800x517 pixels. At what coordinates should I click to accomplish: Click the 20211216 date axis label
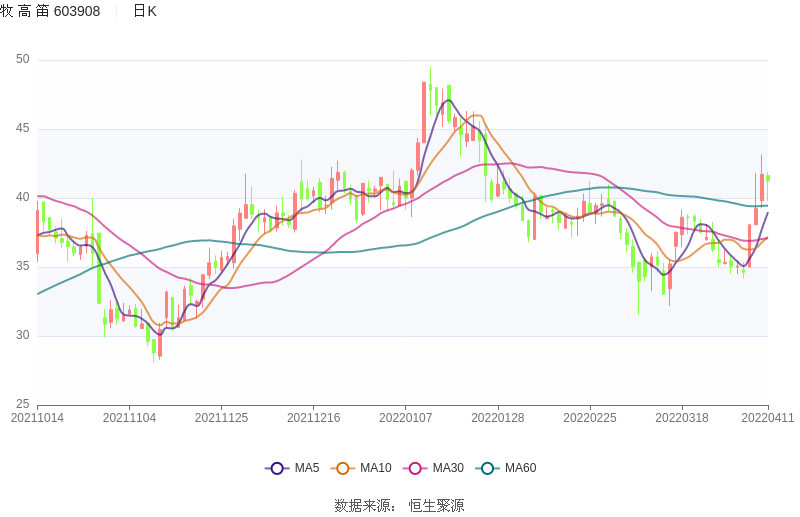click(x=313, y=417)
